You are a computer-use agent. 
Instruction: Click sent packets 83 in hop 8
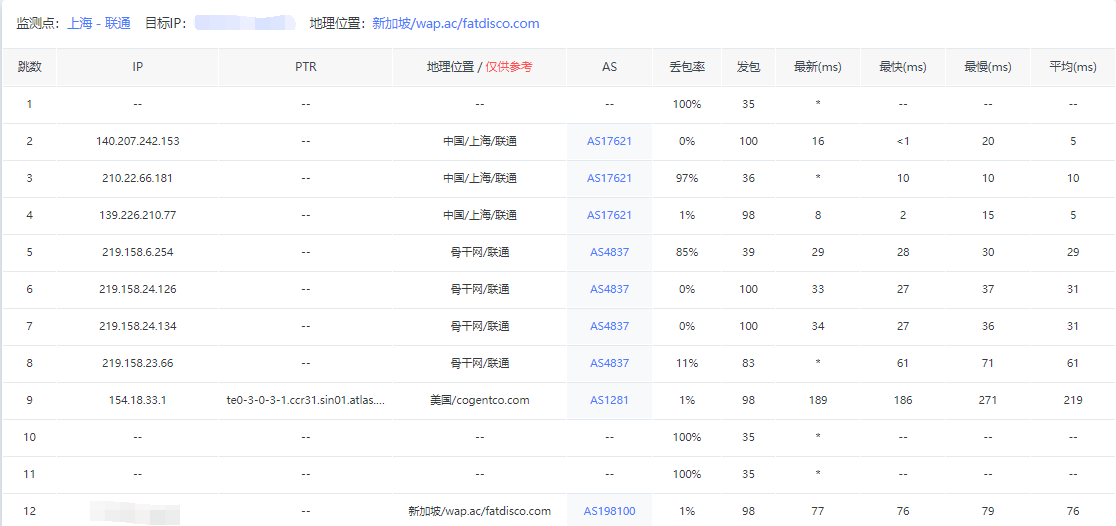748,363
